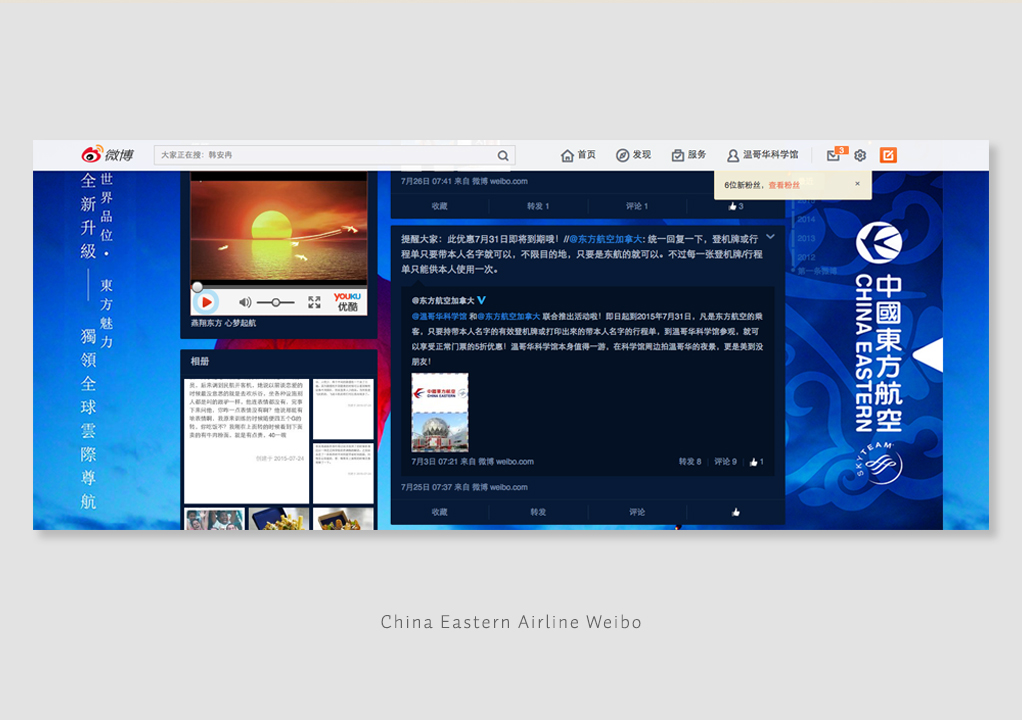Click 转发 1 on top post

coord(538,206)
